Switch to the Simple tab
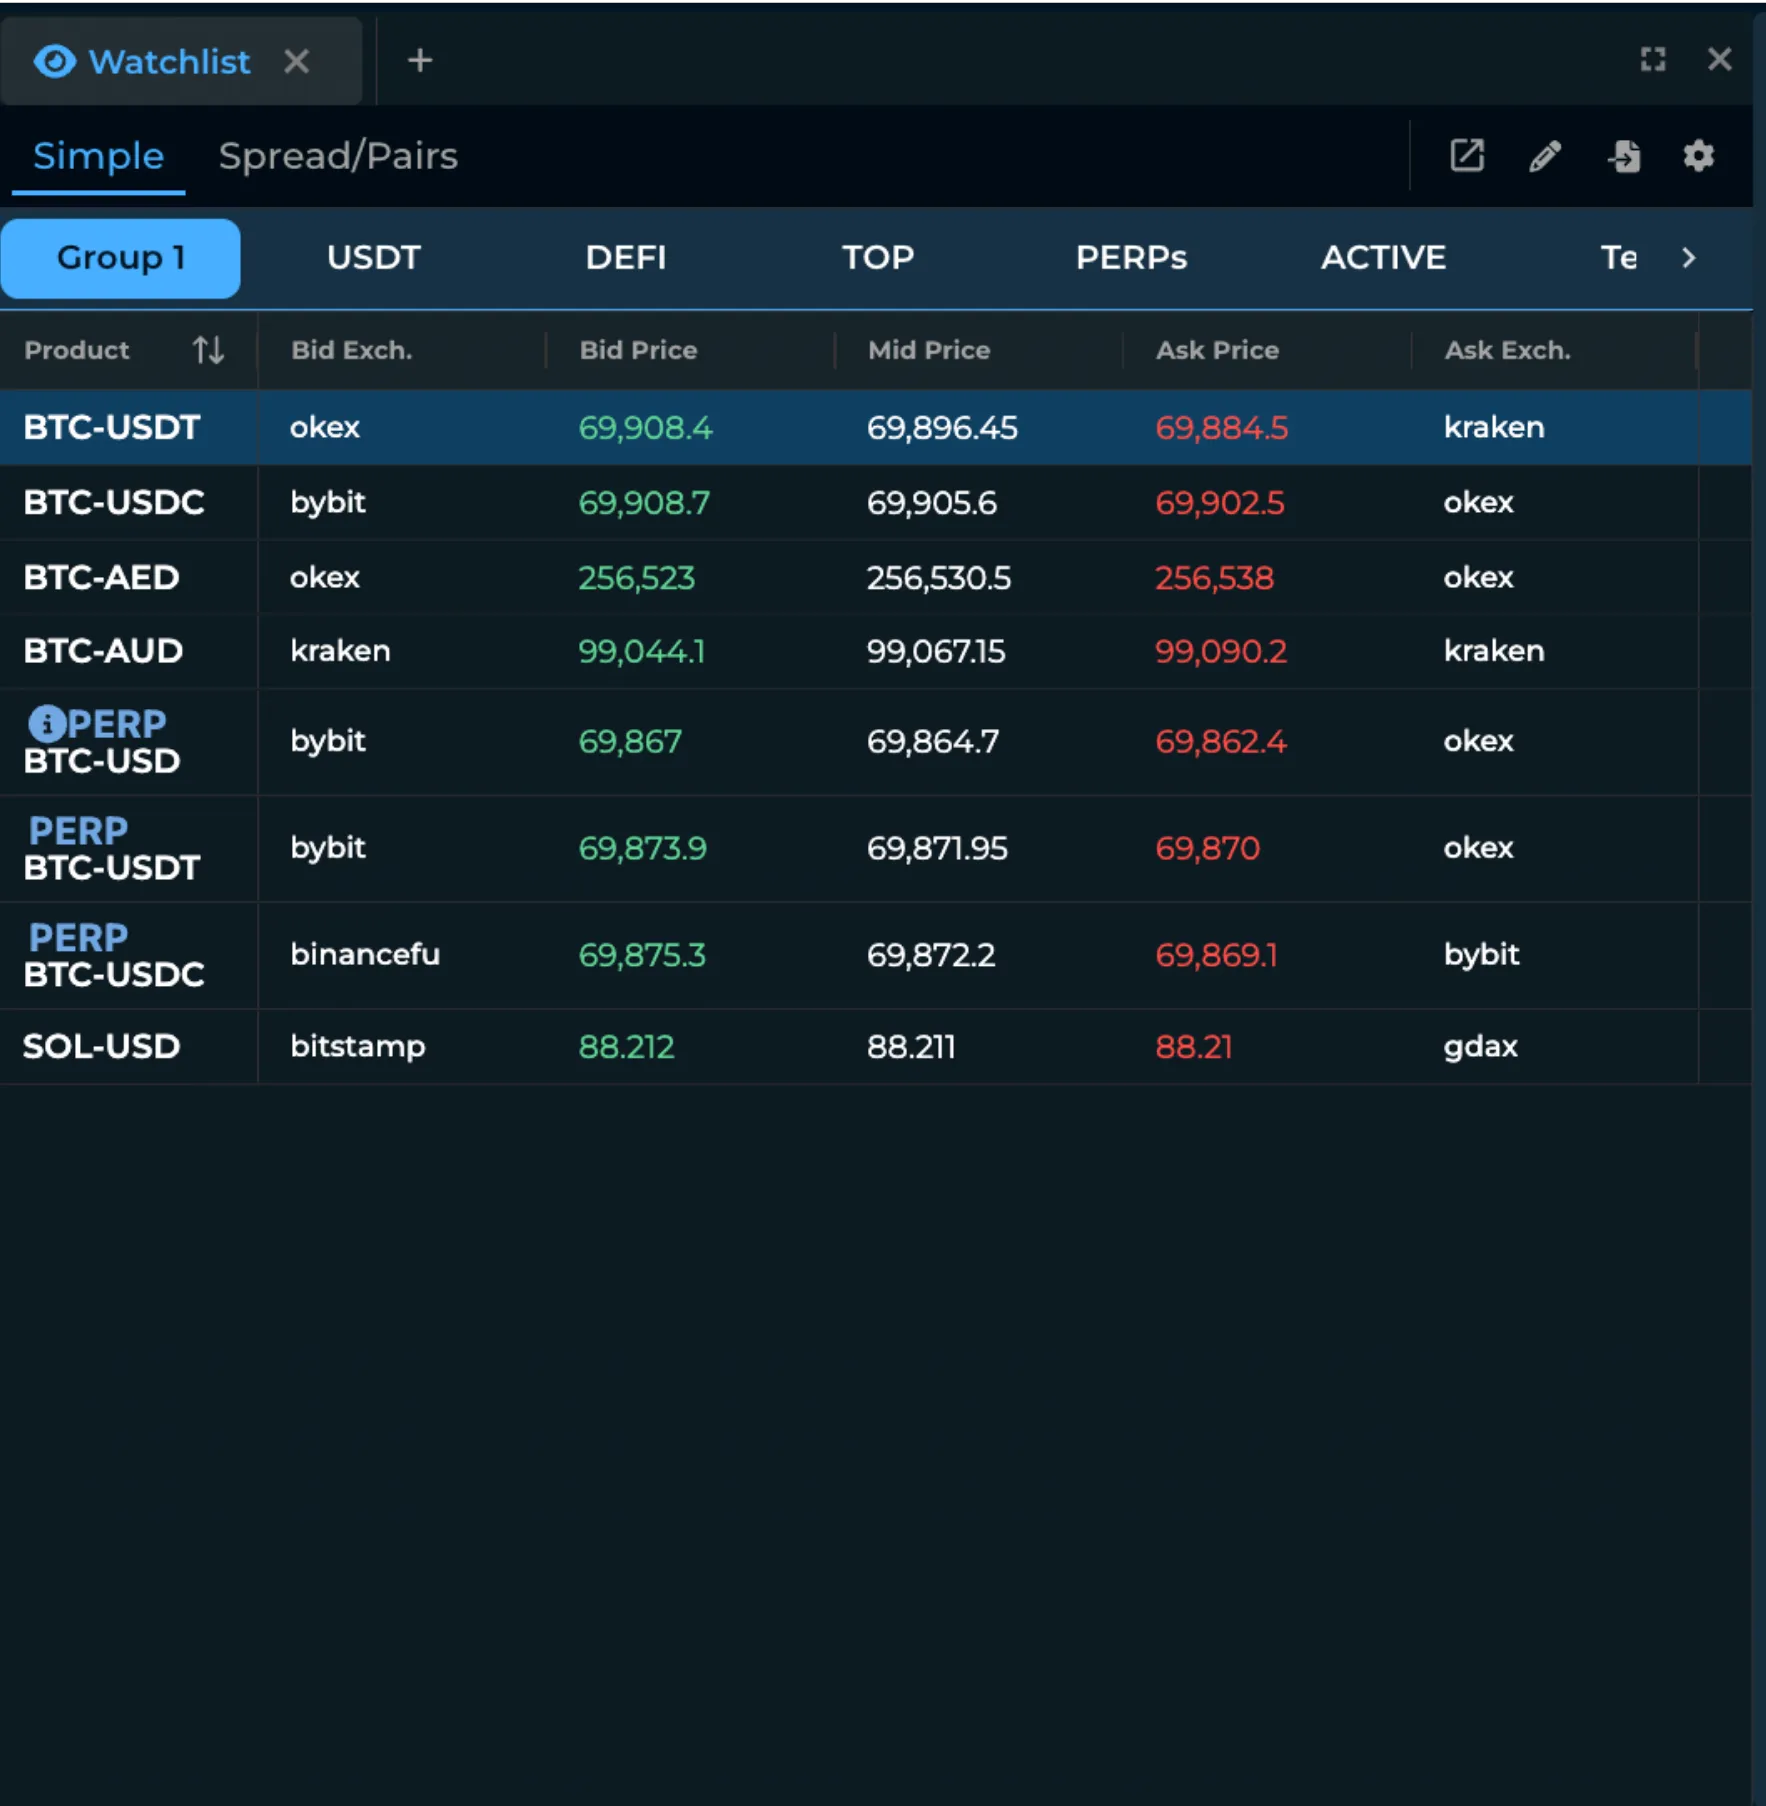 point(98,156)
